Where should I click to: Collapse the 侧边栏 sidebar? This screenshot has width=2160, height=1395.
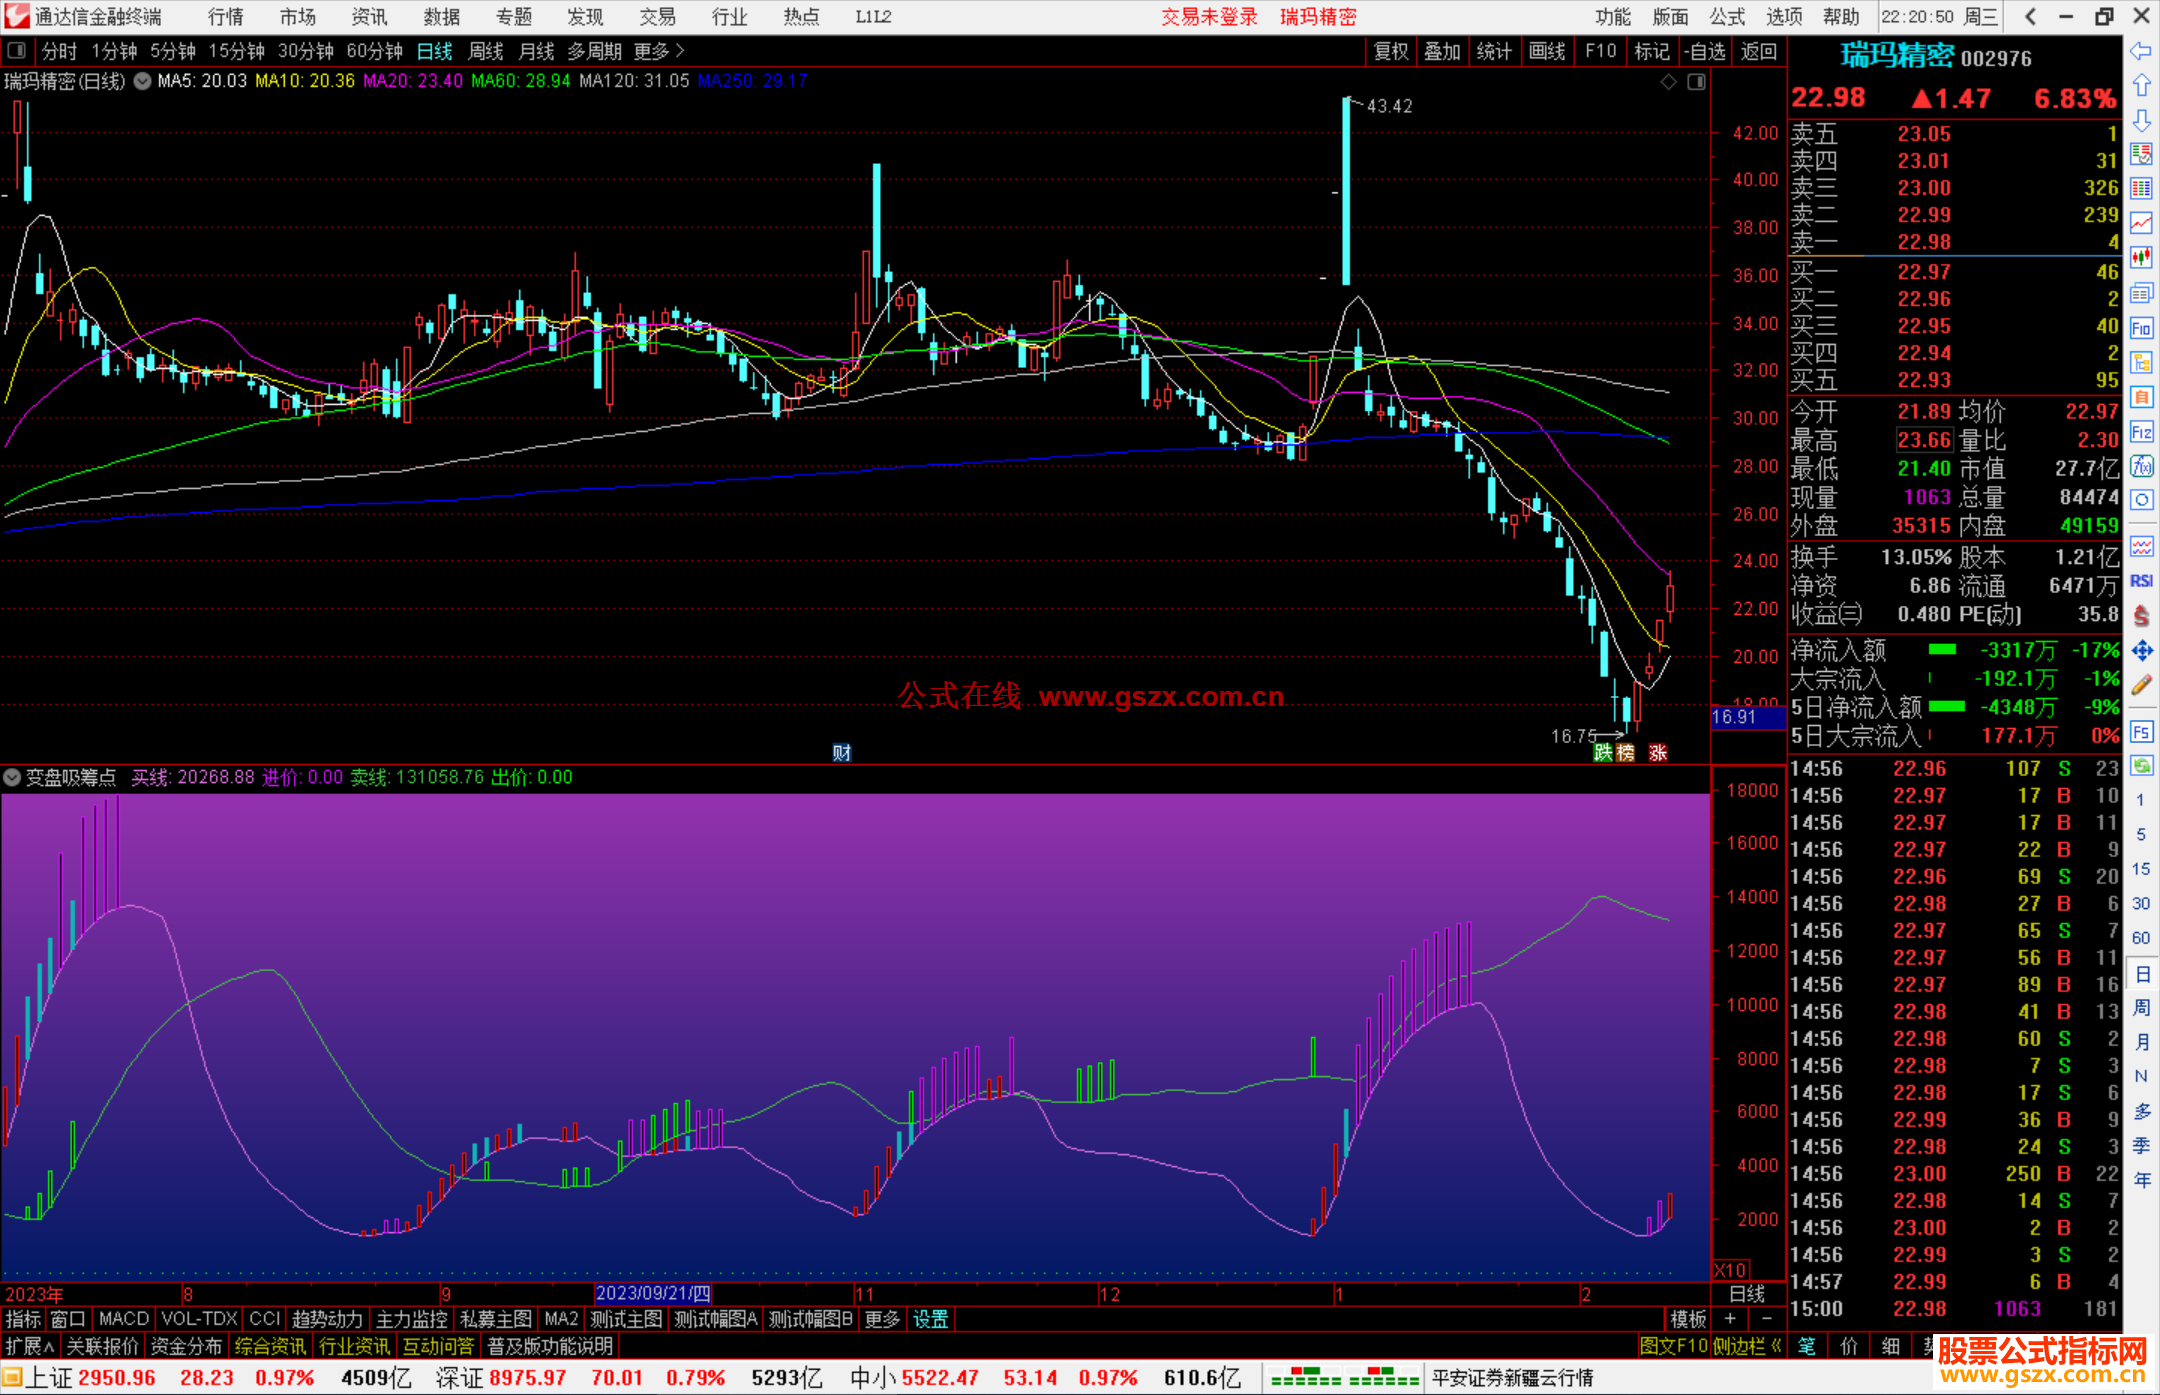pos(1747,1346)
